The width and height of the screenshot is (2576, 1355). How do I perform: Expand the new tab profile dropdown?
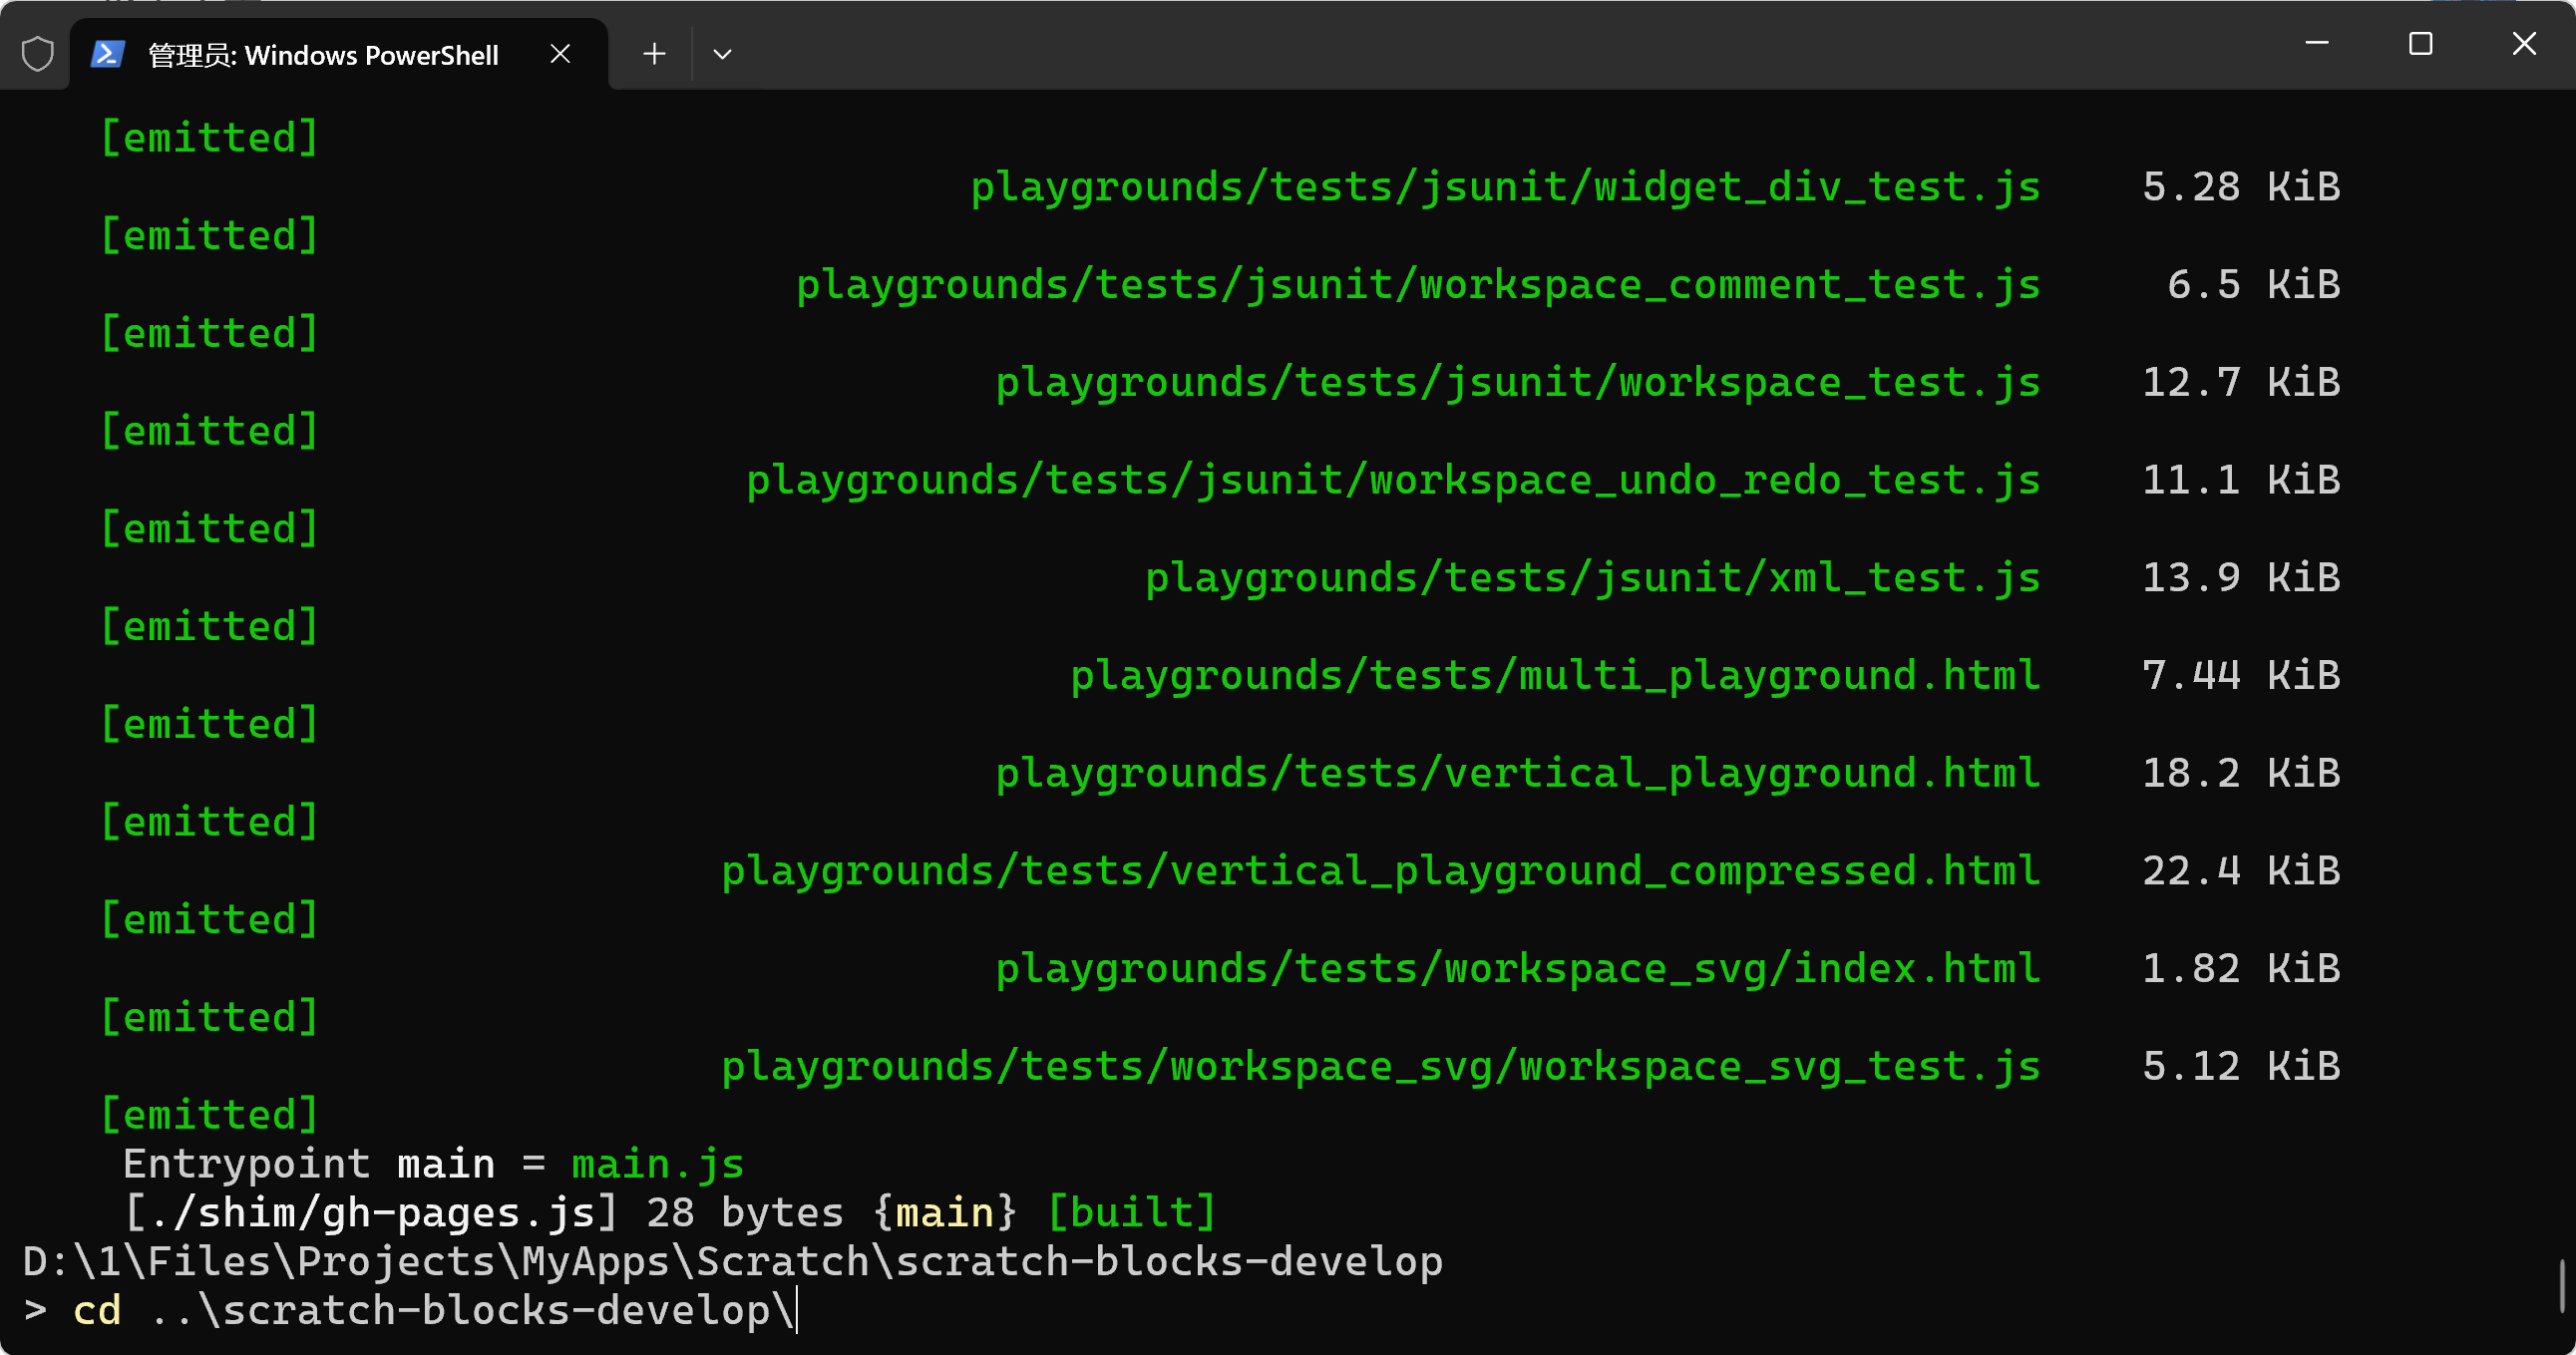(x=722, y=54)
